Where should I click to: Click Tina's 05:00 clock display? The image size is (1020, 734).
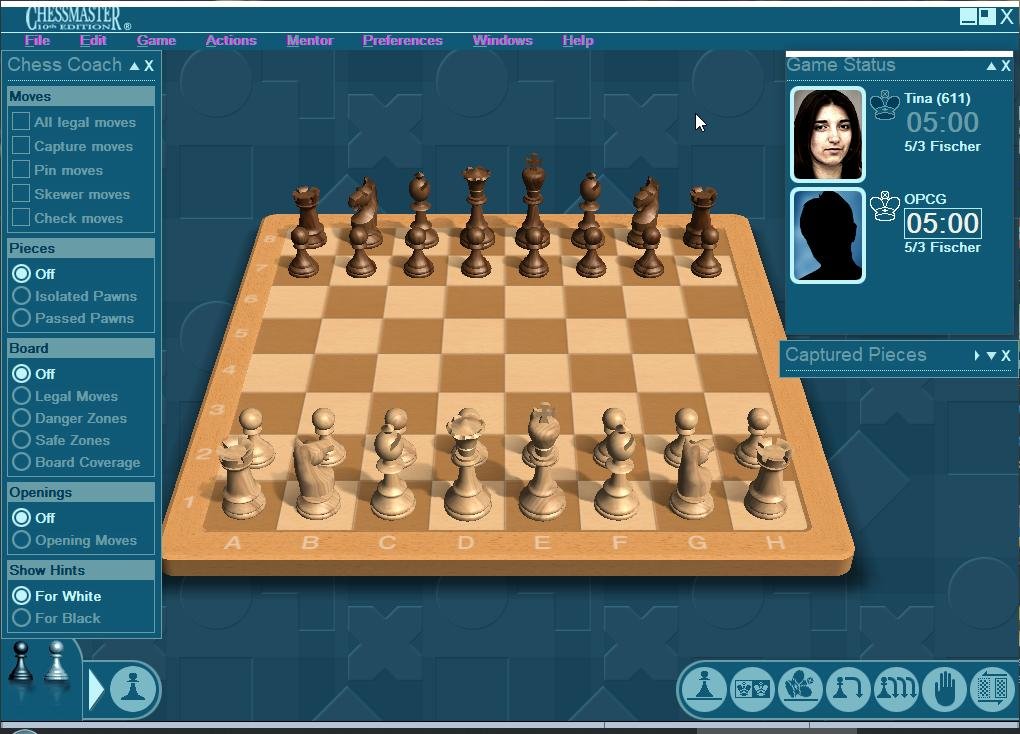coord(943,122)
